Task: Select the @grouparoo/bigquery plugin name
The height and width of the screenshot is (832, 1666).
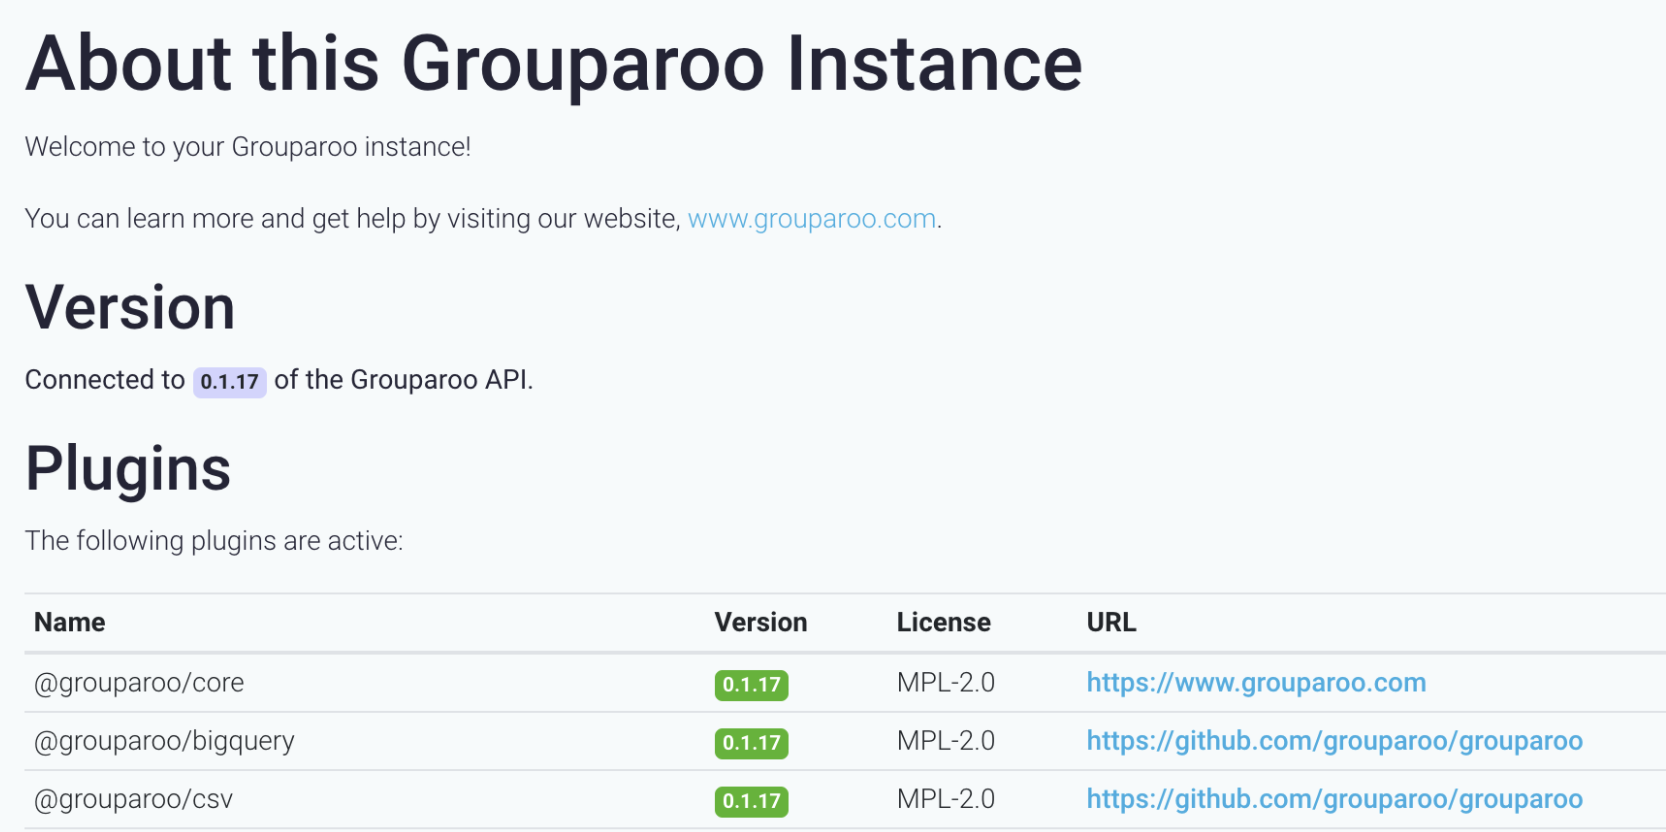Action: 164,741
